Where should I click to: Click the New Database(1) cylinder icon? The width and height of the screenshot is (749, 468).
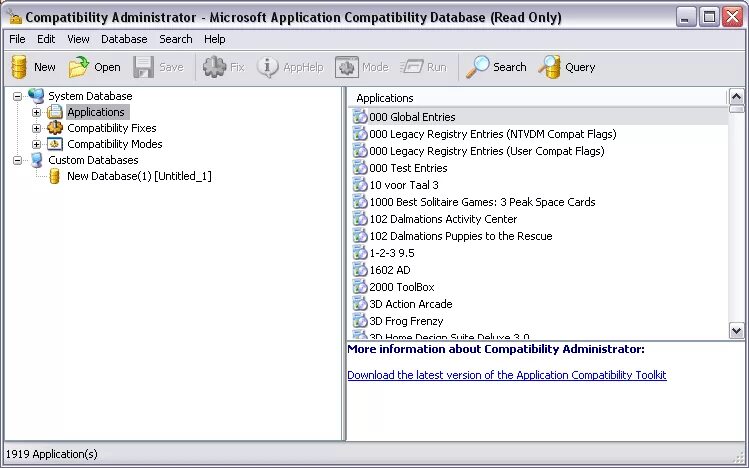coord(54,176)
